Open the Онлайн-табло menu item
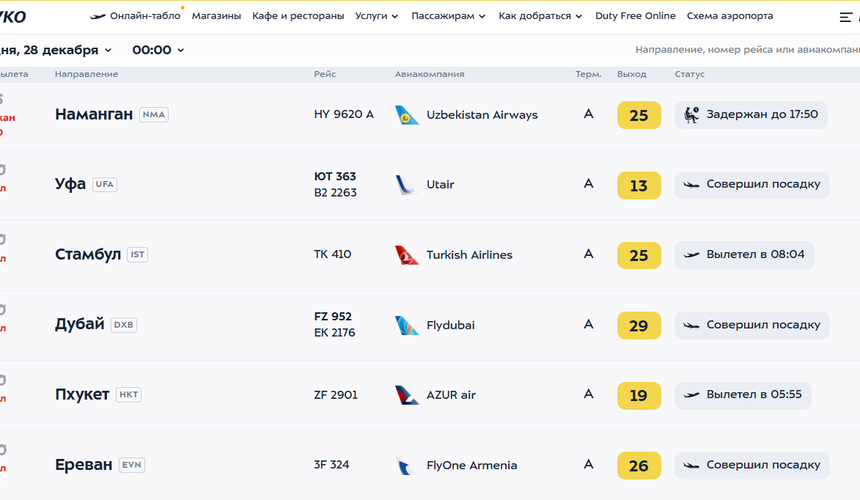Viewport: 860px width, 500px height. pos(135,16)
